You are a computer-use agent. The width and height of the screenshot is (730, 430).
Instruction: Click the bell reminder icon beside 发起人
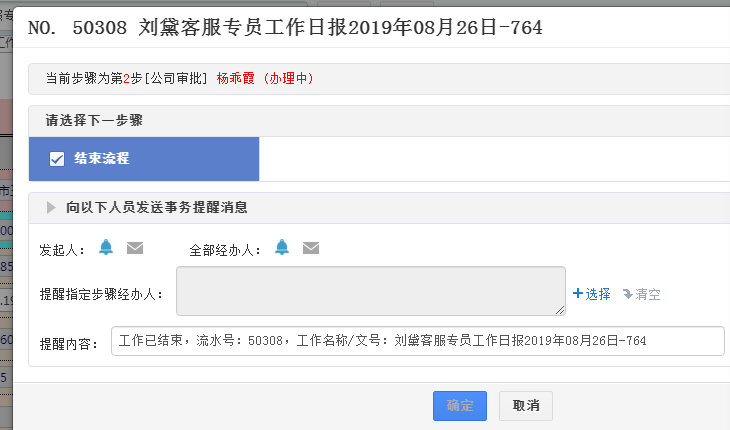click(x=106, y=248)
